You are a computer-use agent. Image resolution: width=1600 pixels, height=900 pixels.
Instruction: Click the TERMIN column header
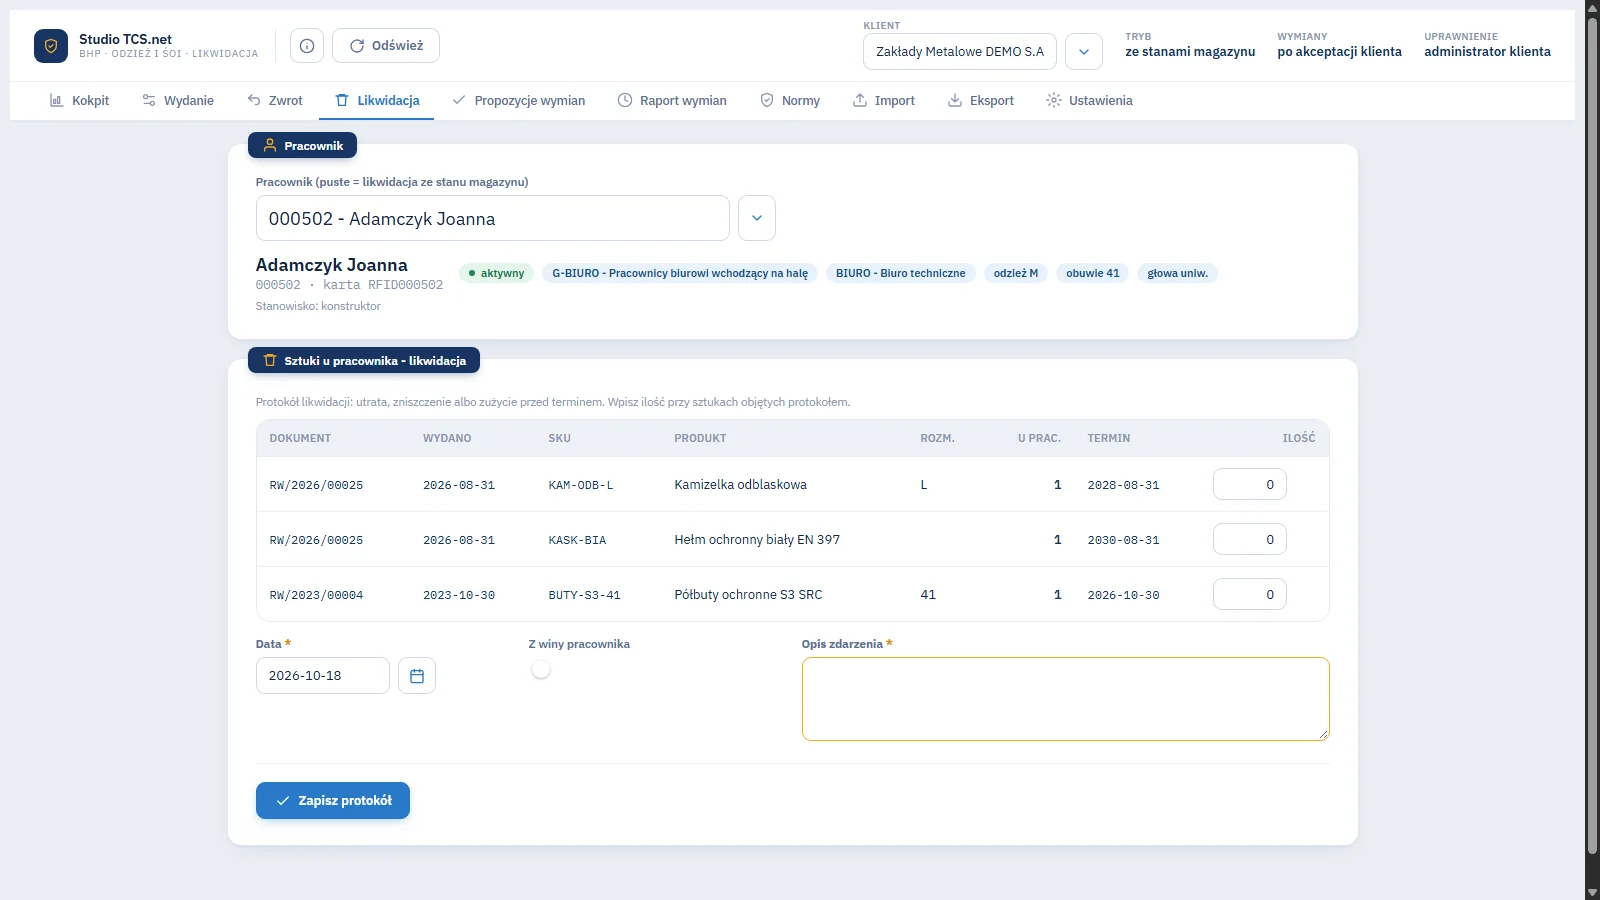pyautogui.click(x=1109, y=438)
